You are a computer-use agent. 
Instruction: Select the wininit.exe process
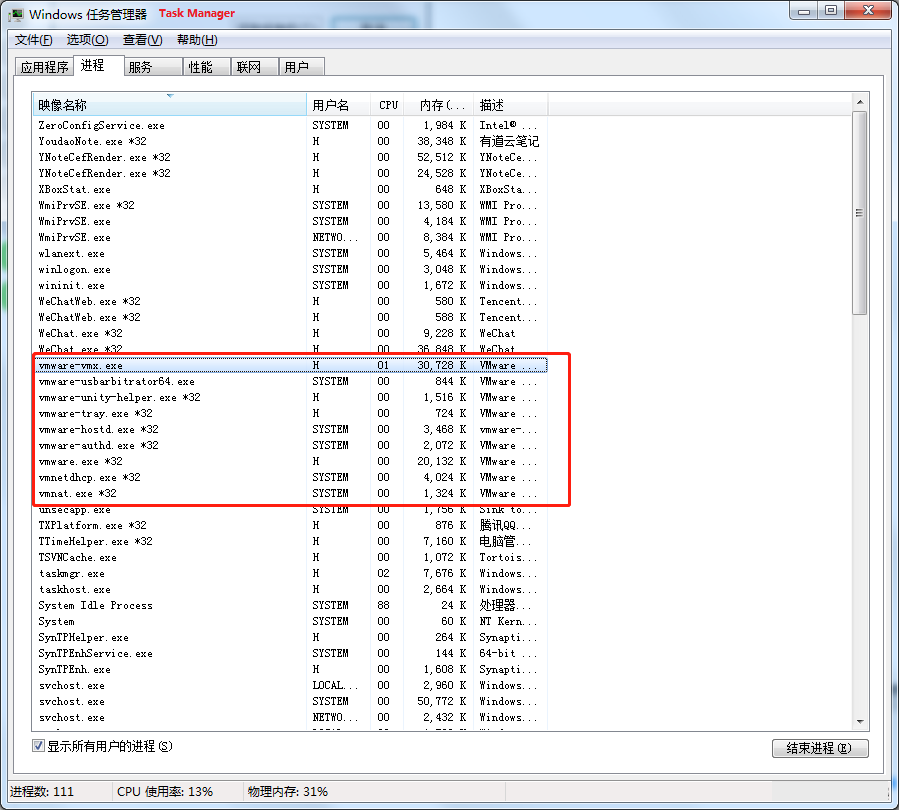(x=290, y=285)
